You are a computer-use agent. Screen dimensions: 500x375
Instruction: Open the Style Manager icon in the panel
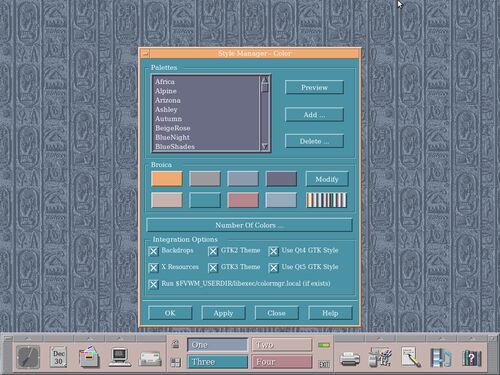point(380,357)
